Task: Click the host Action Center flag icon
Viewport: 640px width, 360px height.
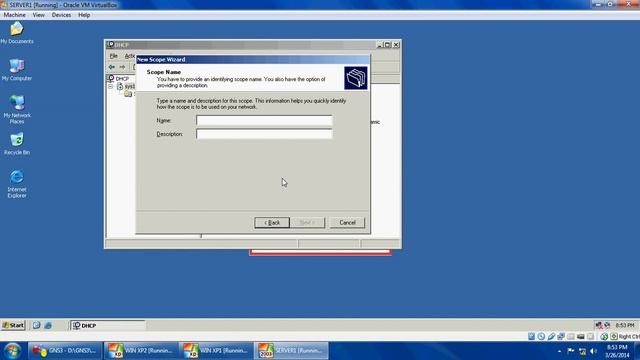Action: (x=571, y=351)
